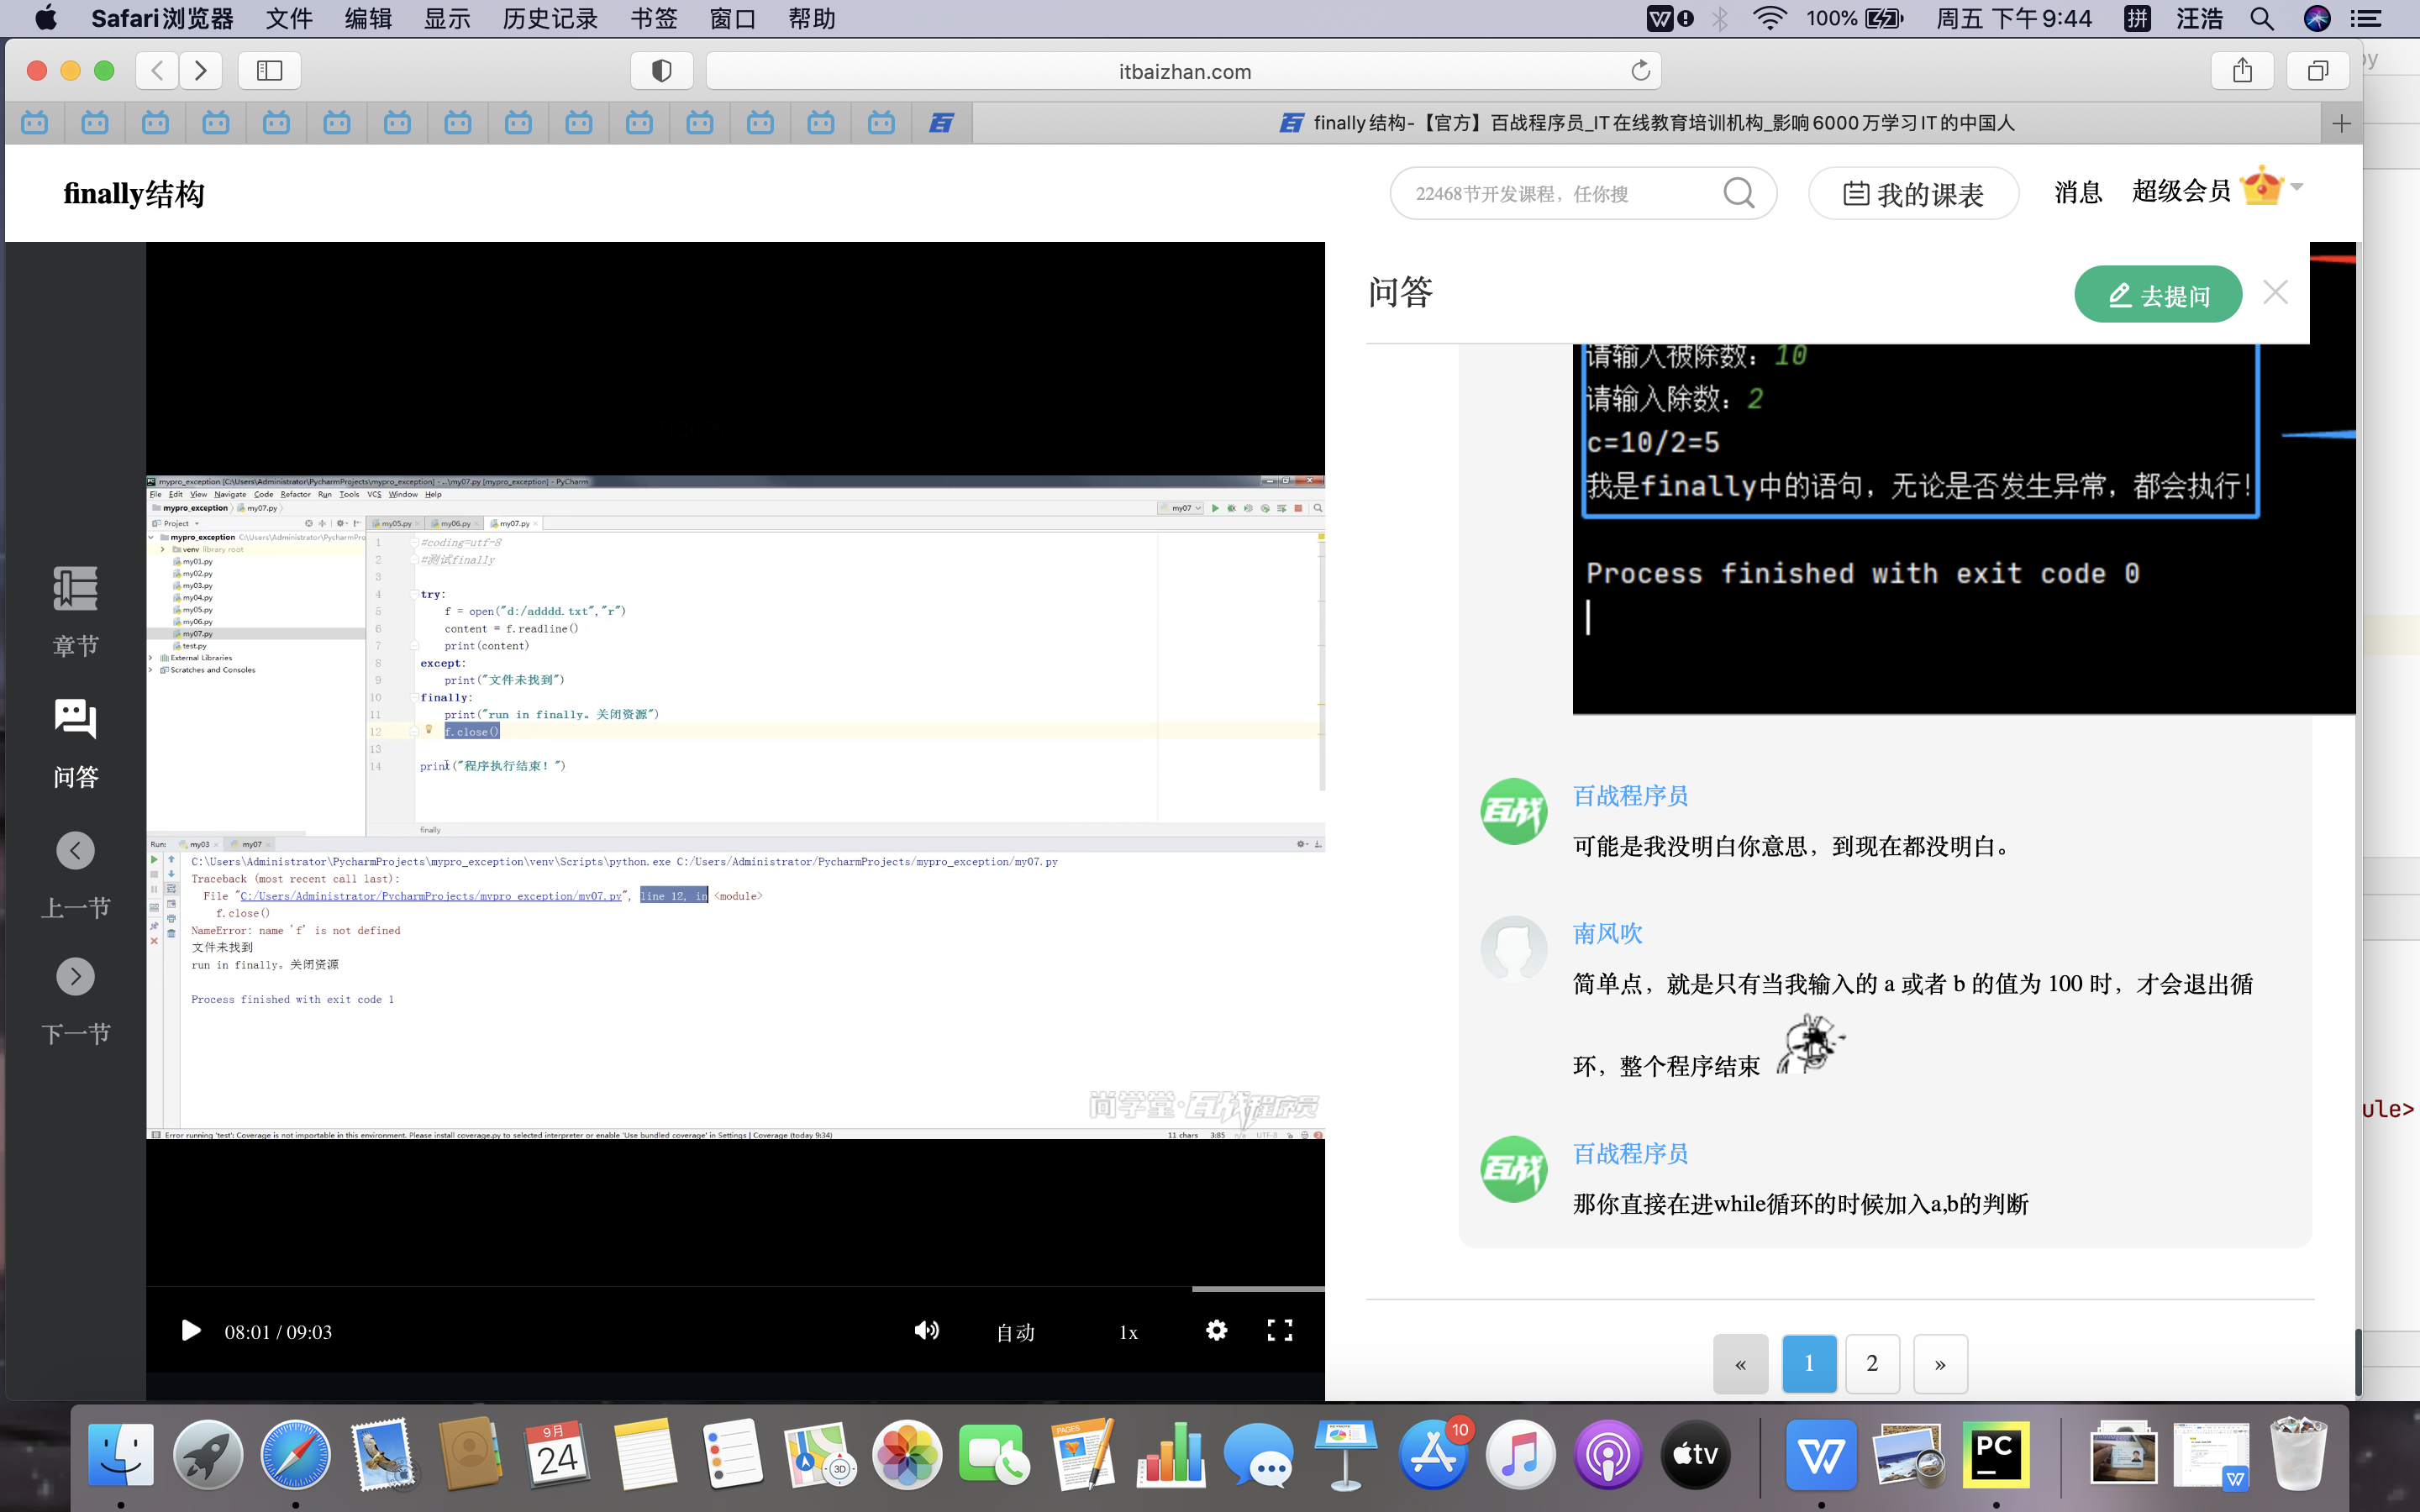Click Safari share button
Image resolution: width=2420 pixels, height=1512 pixels.
pos(2243,70)
